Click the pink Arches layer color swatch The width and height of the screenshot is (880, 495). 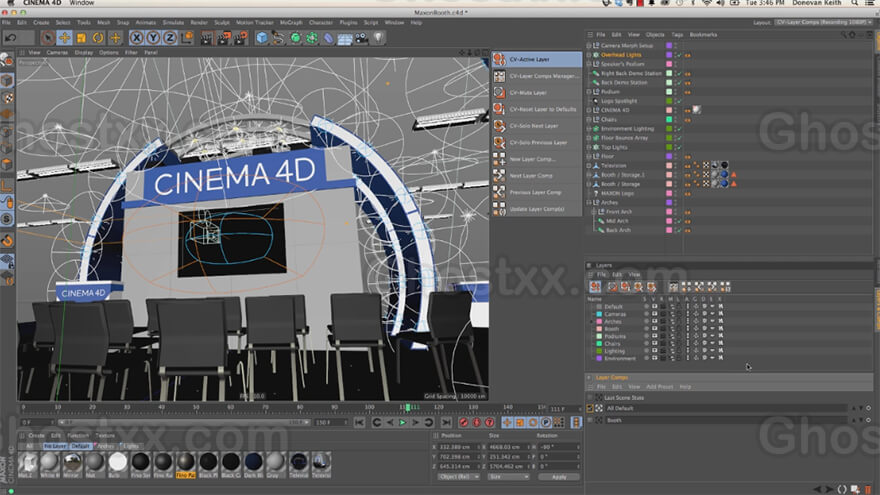pos(599,322)
